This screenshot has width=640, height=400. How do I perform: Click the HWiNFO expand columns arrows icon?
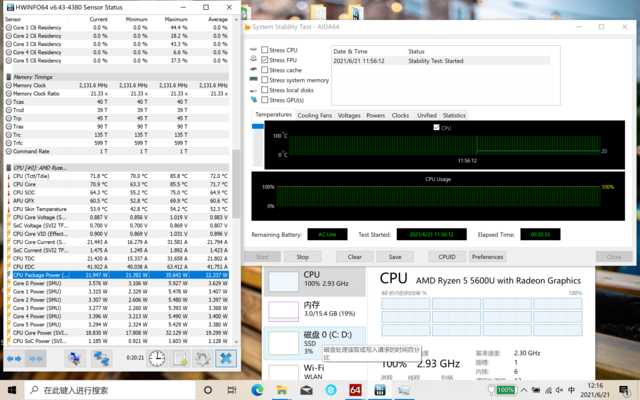click(14, 359)
